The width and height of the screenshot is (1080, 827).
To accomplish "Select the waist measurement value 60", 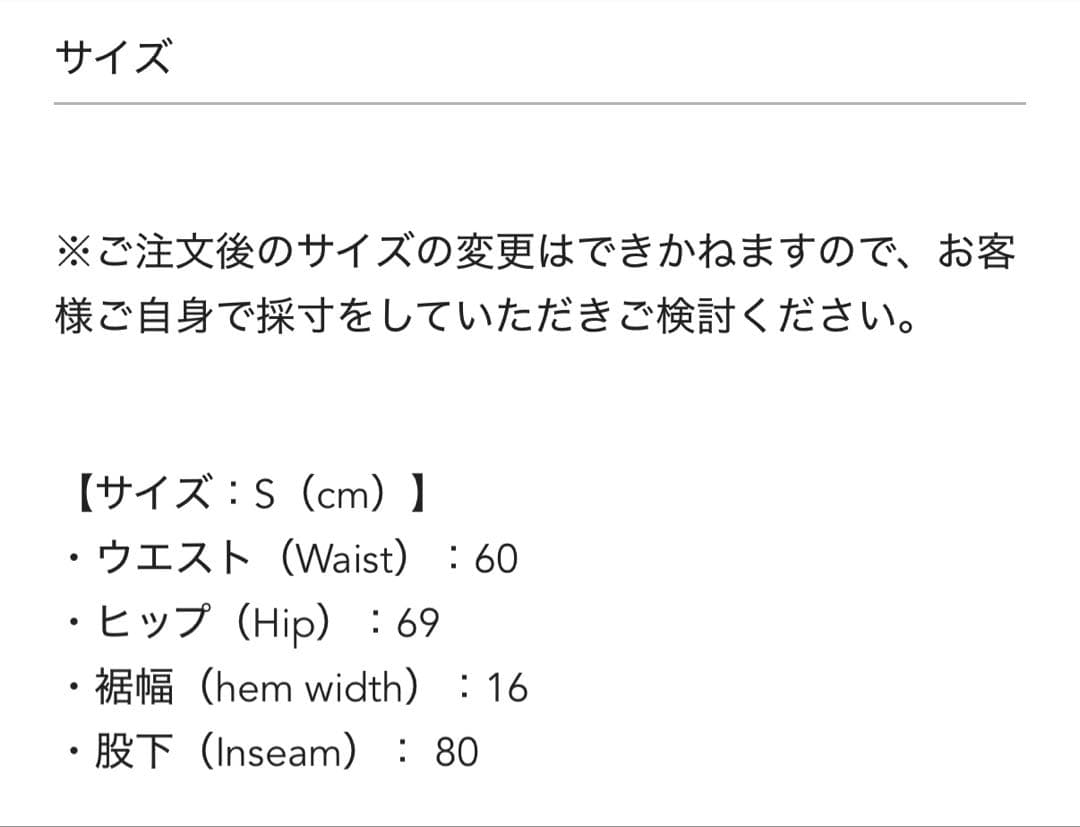I will (496, 559).
